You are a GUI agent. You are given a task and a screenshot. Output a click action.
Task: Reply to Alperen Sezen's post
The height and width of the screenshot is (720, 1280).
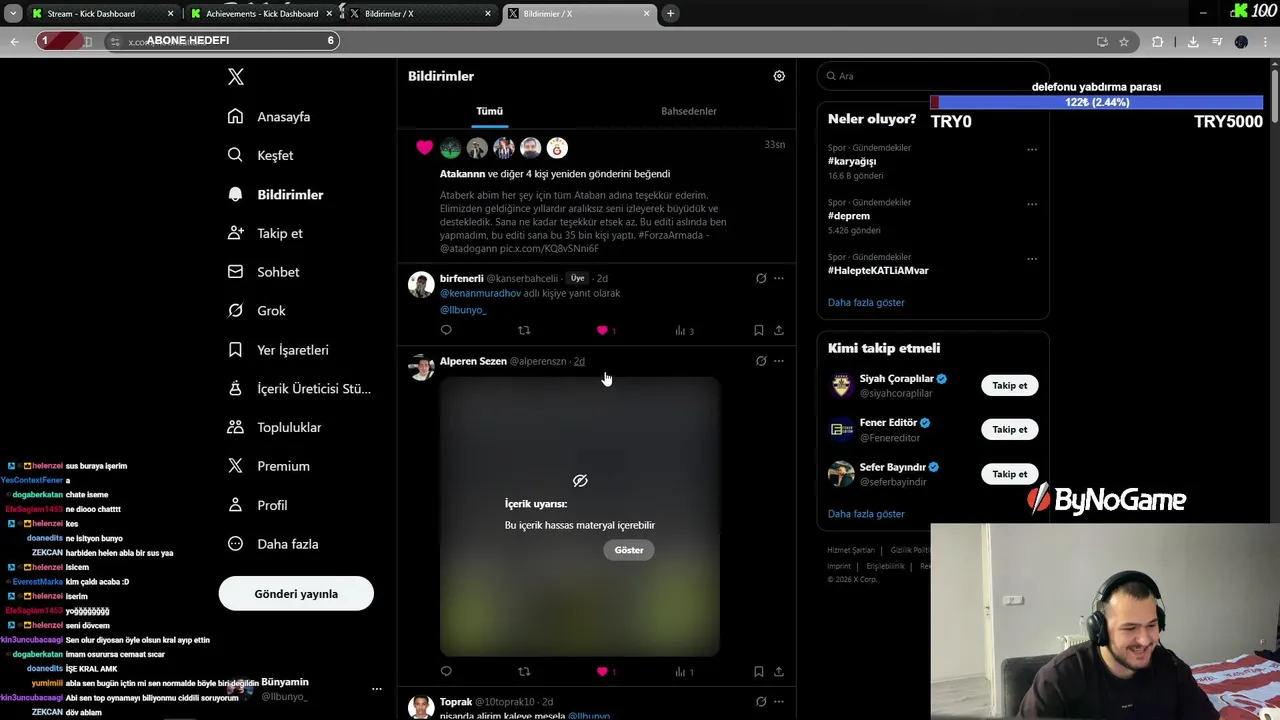click(x=446, y=672)
